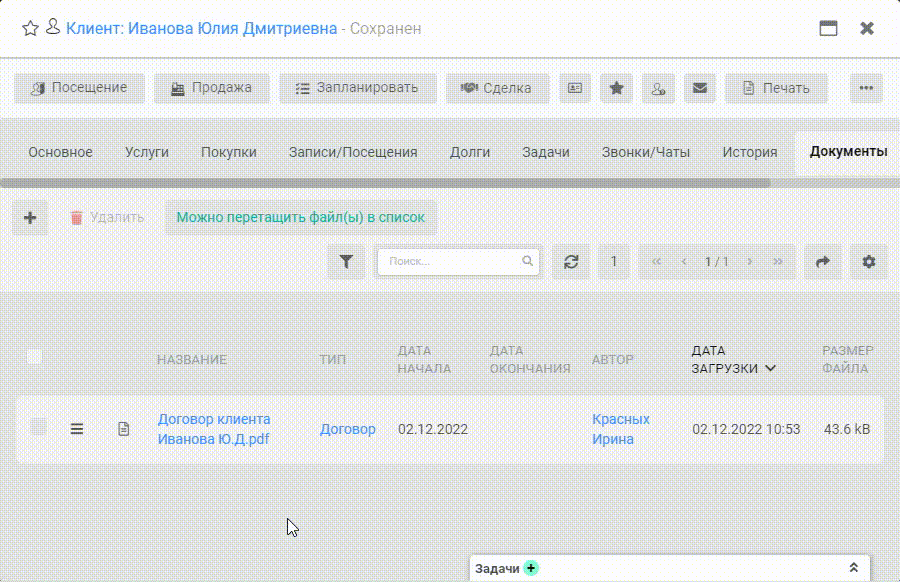Click the Сделка button

(498, 88)
